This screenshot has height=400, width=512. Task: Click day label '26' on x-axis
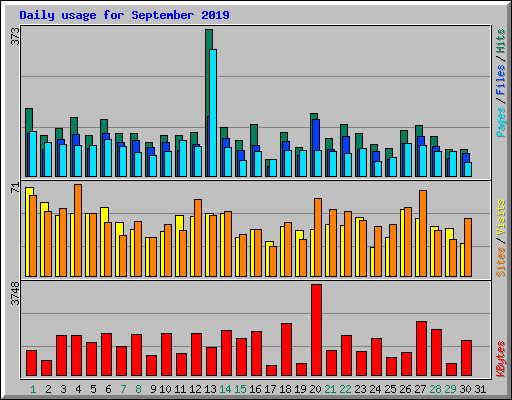point(405,389)
